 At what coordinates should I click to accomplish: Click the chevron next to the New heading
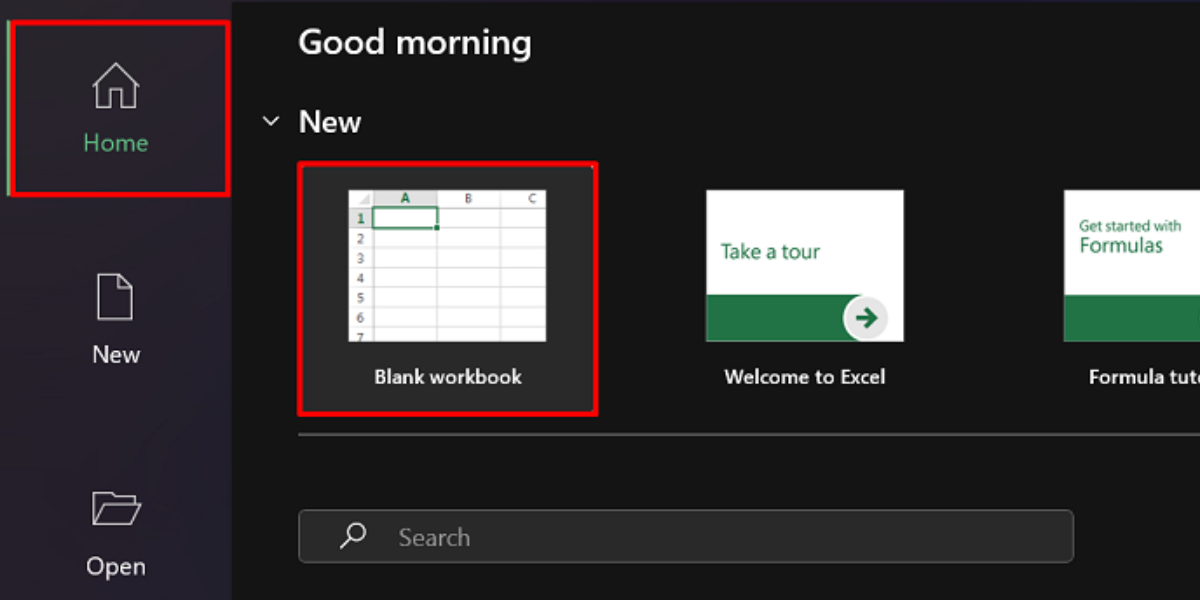pyautogui.click(x=270, y=120)
